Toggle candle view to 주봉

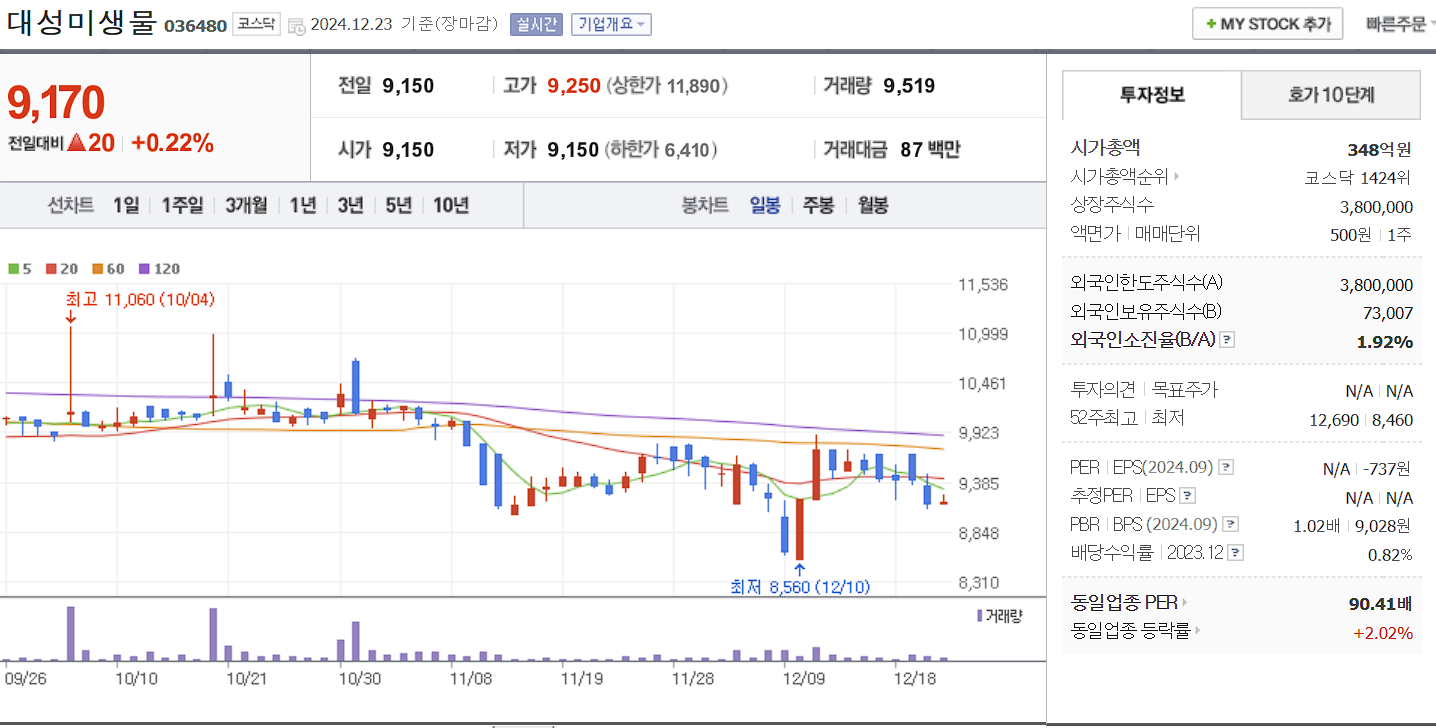tap(821, 204)
